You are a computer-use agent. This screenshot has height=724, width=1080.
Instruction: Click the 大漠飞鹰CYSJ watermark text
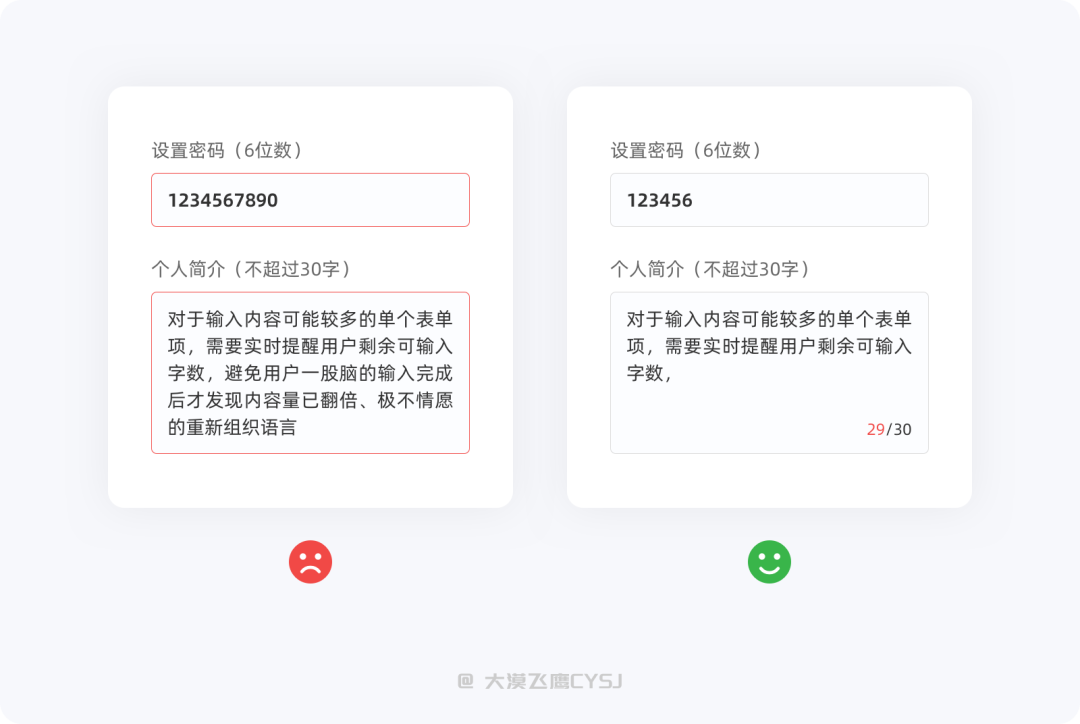(553, 681)
